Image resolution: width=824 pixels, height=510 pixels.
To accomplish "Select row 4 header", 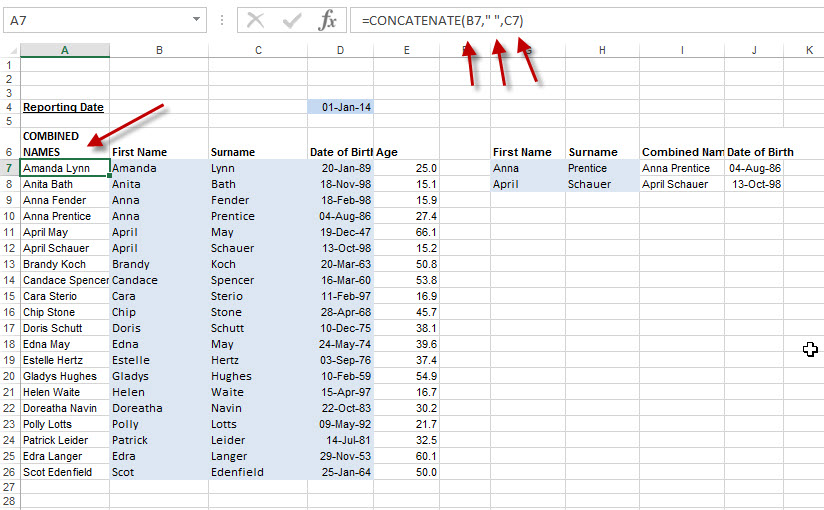I will (x=10, y=107).
